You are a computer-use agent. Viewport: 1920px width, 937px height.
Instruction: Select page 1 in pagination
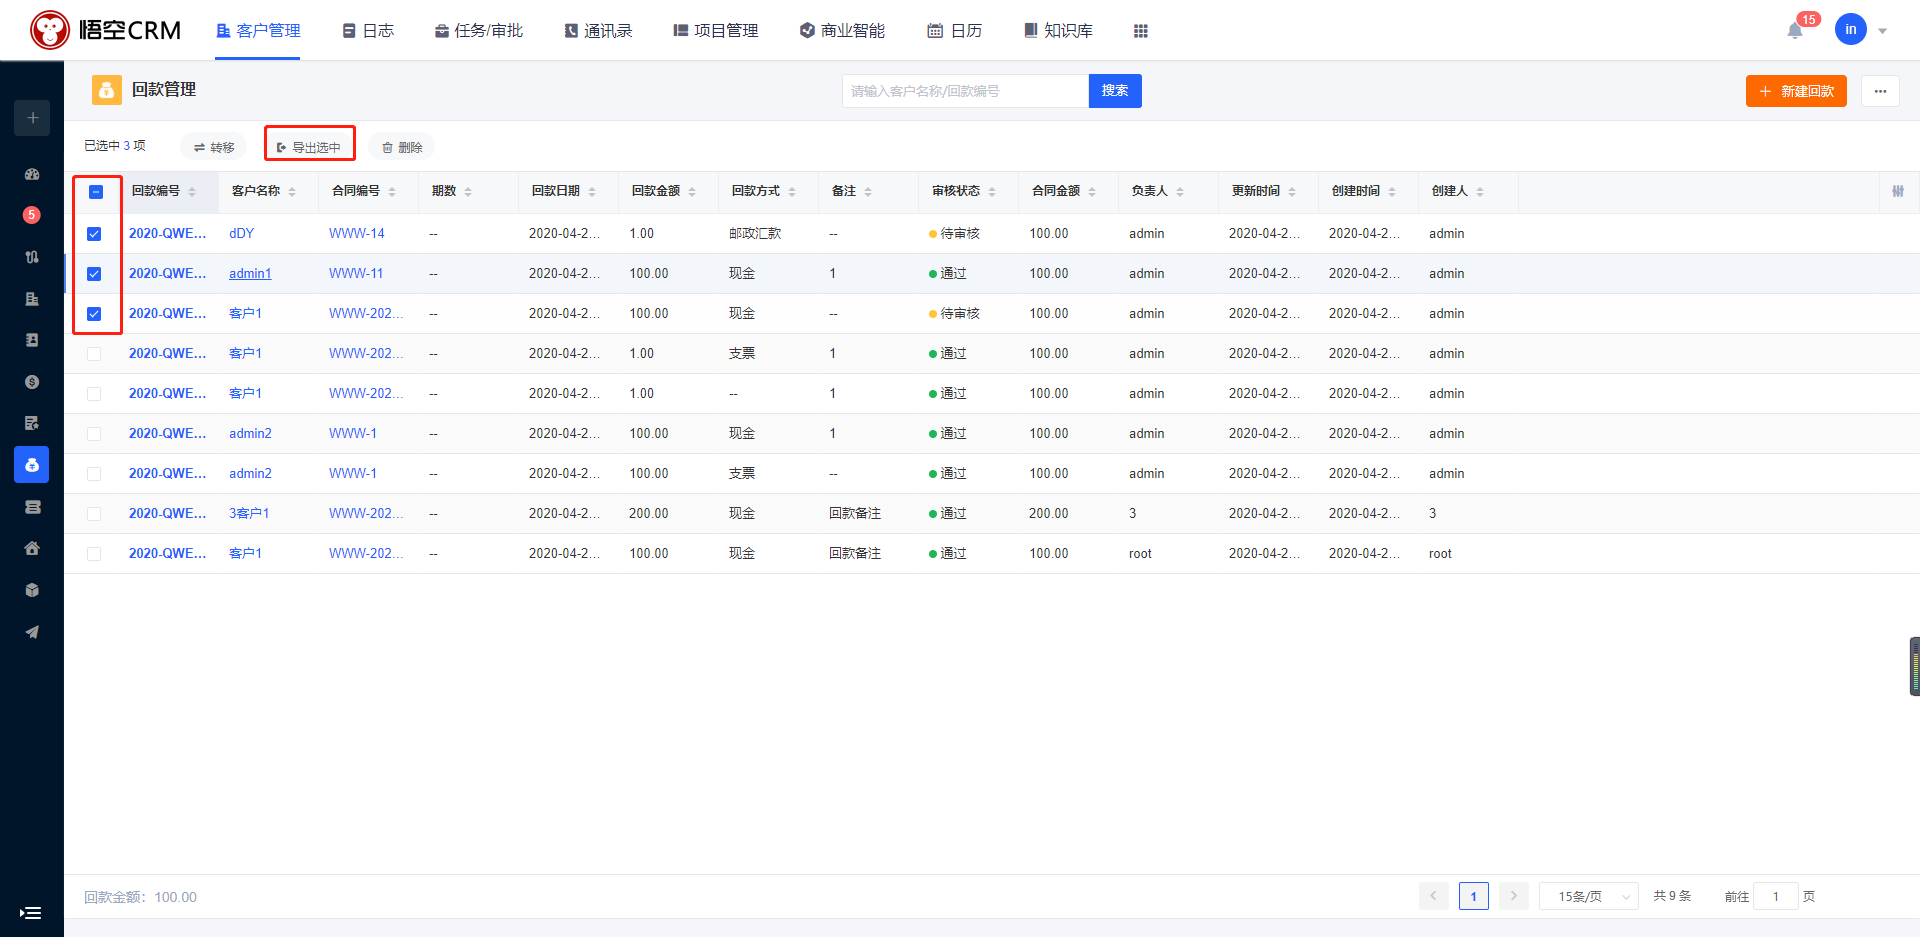[x=1474, y=896]
